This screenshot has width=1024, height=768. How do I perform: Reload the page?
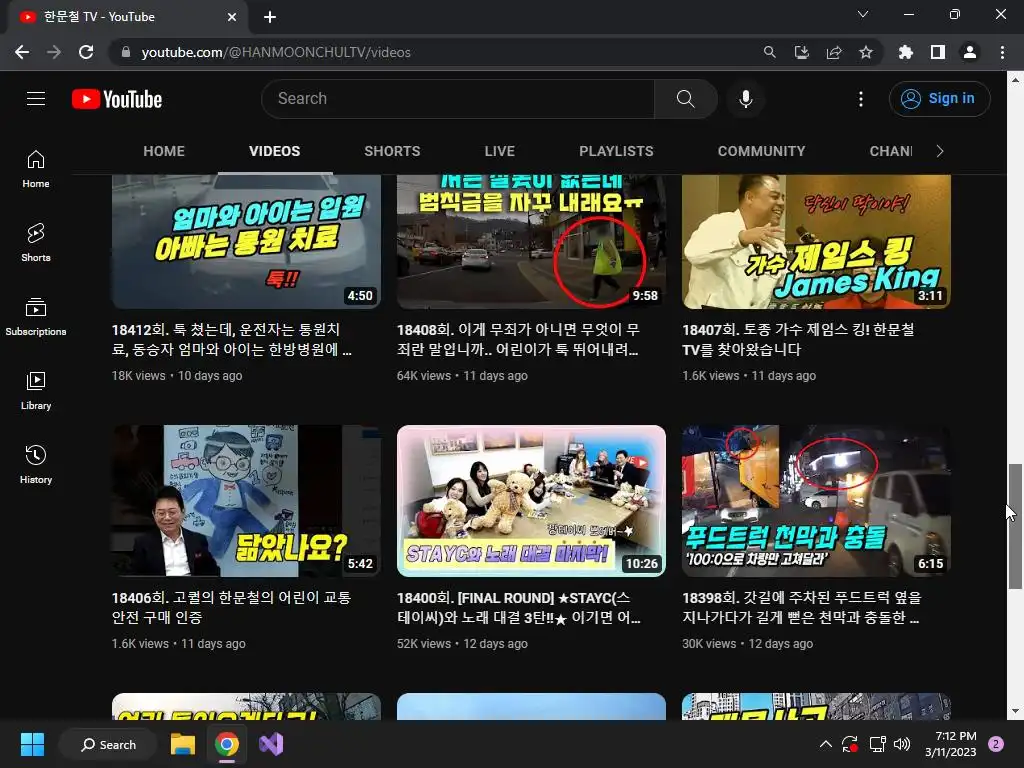point(86,52)
